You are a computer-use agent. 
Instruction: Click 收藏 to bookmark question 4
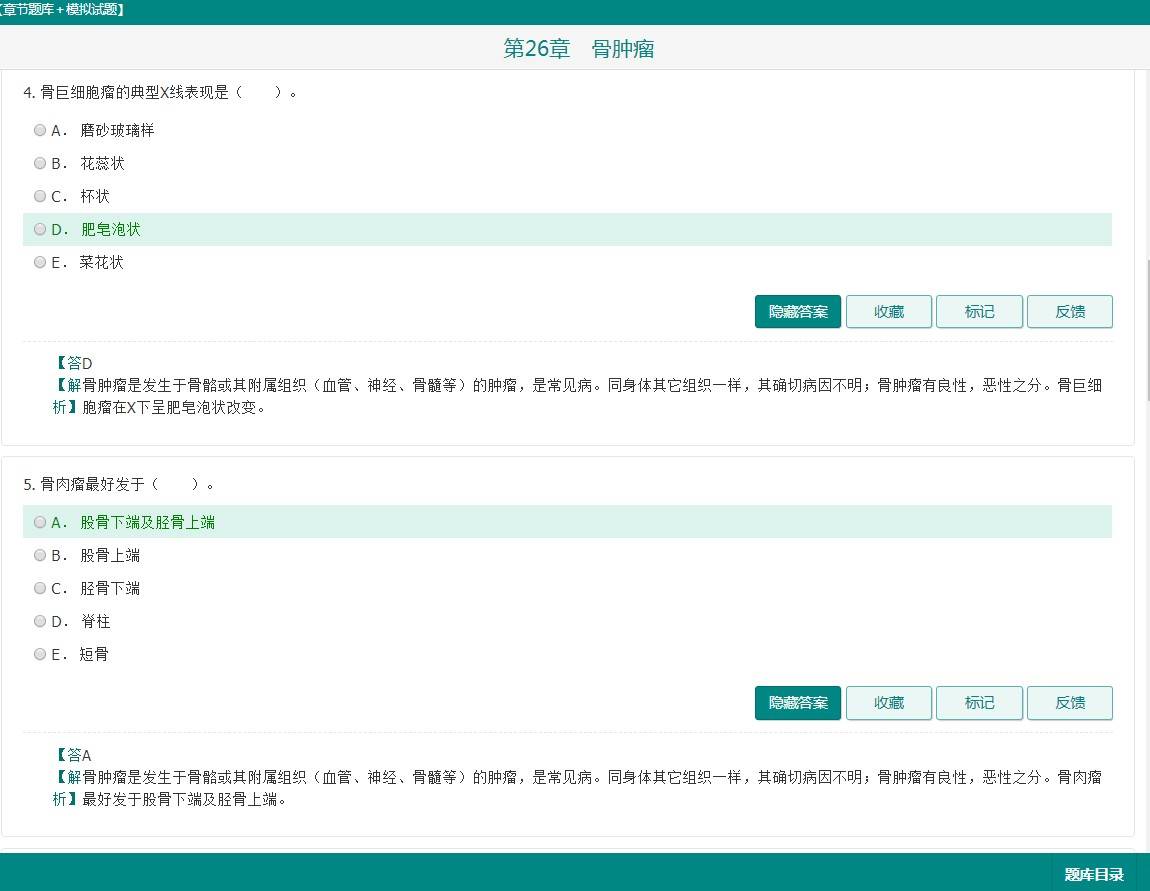coord(888,311)
